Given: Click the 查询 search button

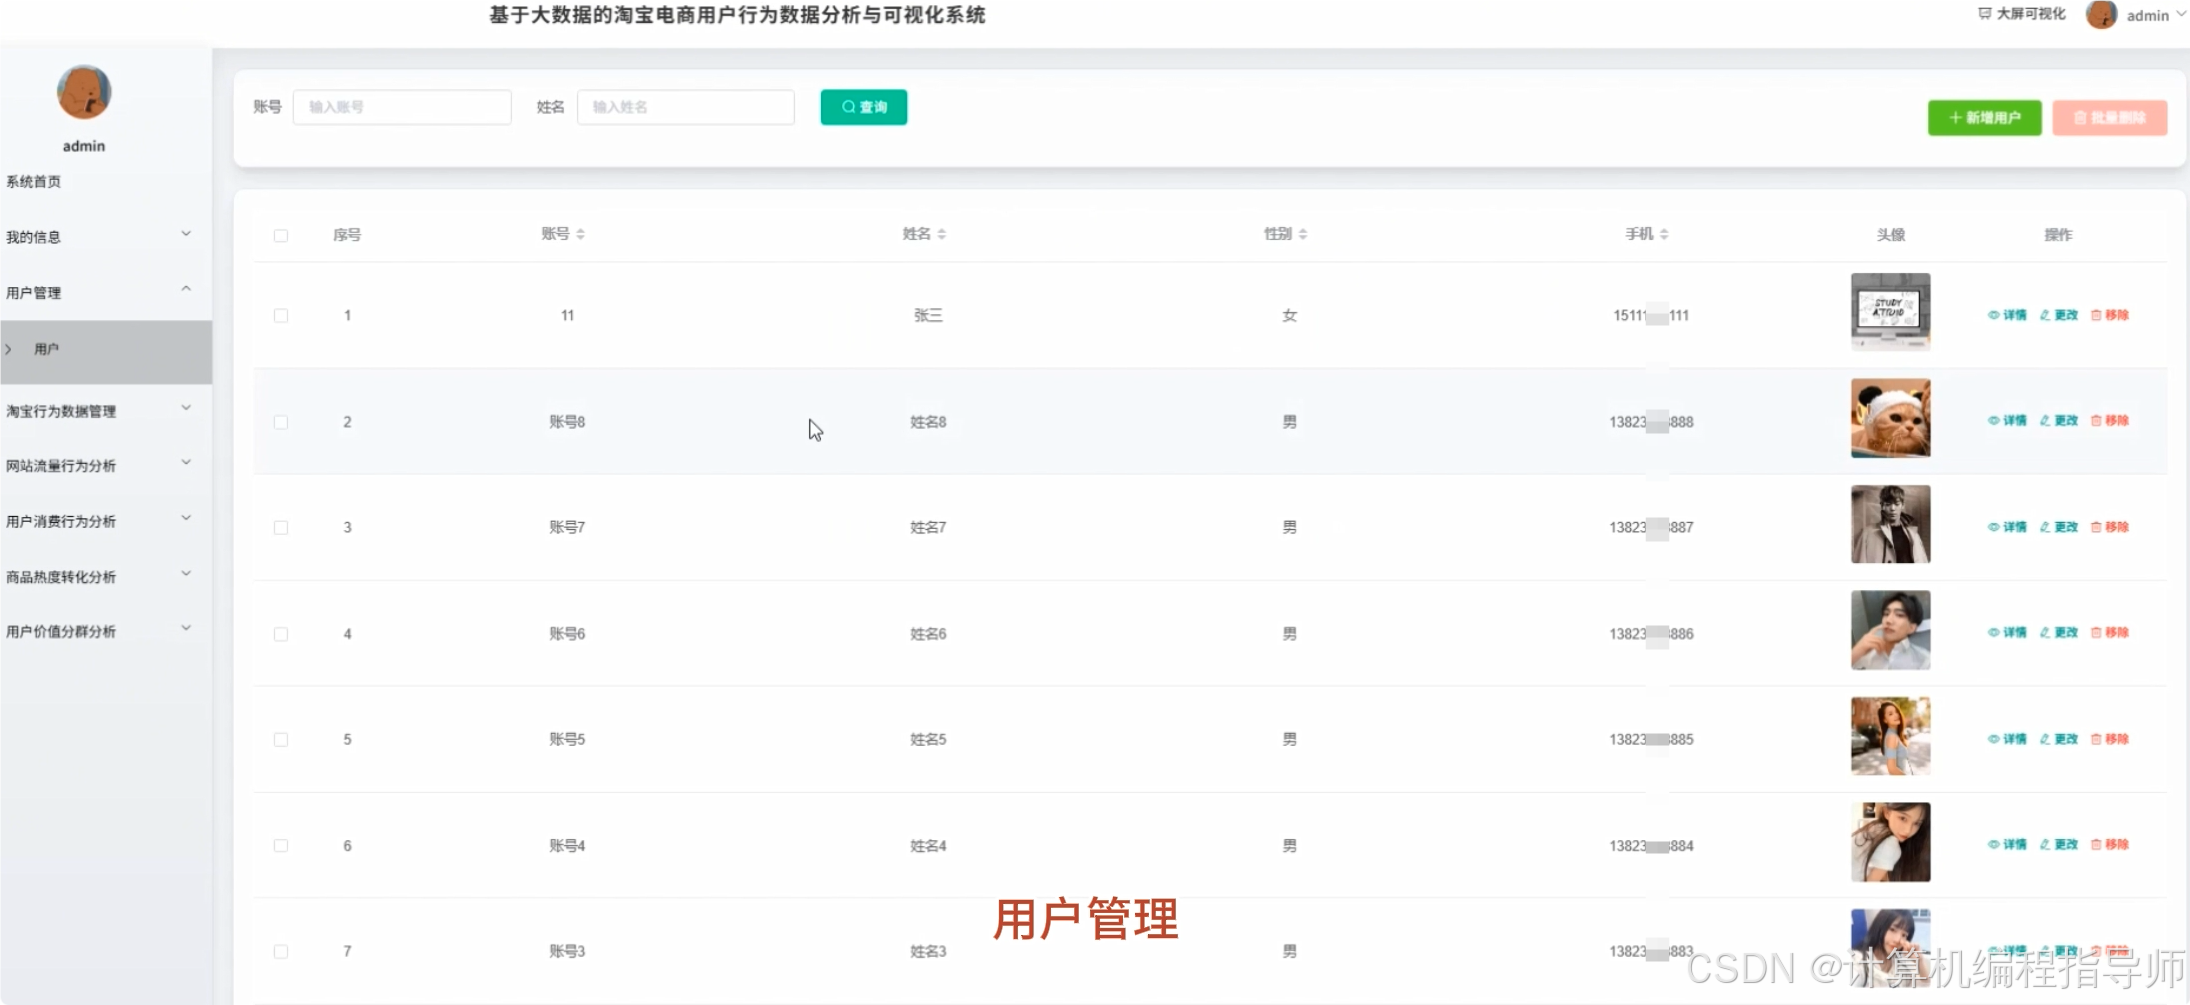Looking at the screenshot, I should click(x=864, y=107).
